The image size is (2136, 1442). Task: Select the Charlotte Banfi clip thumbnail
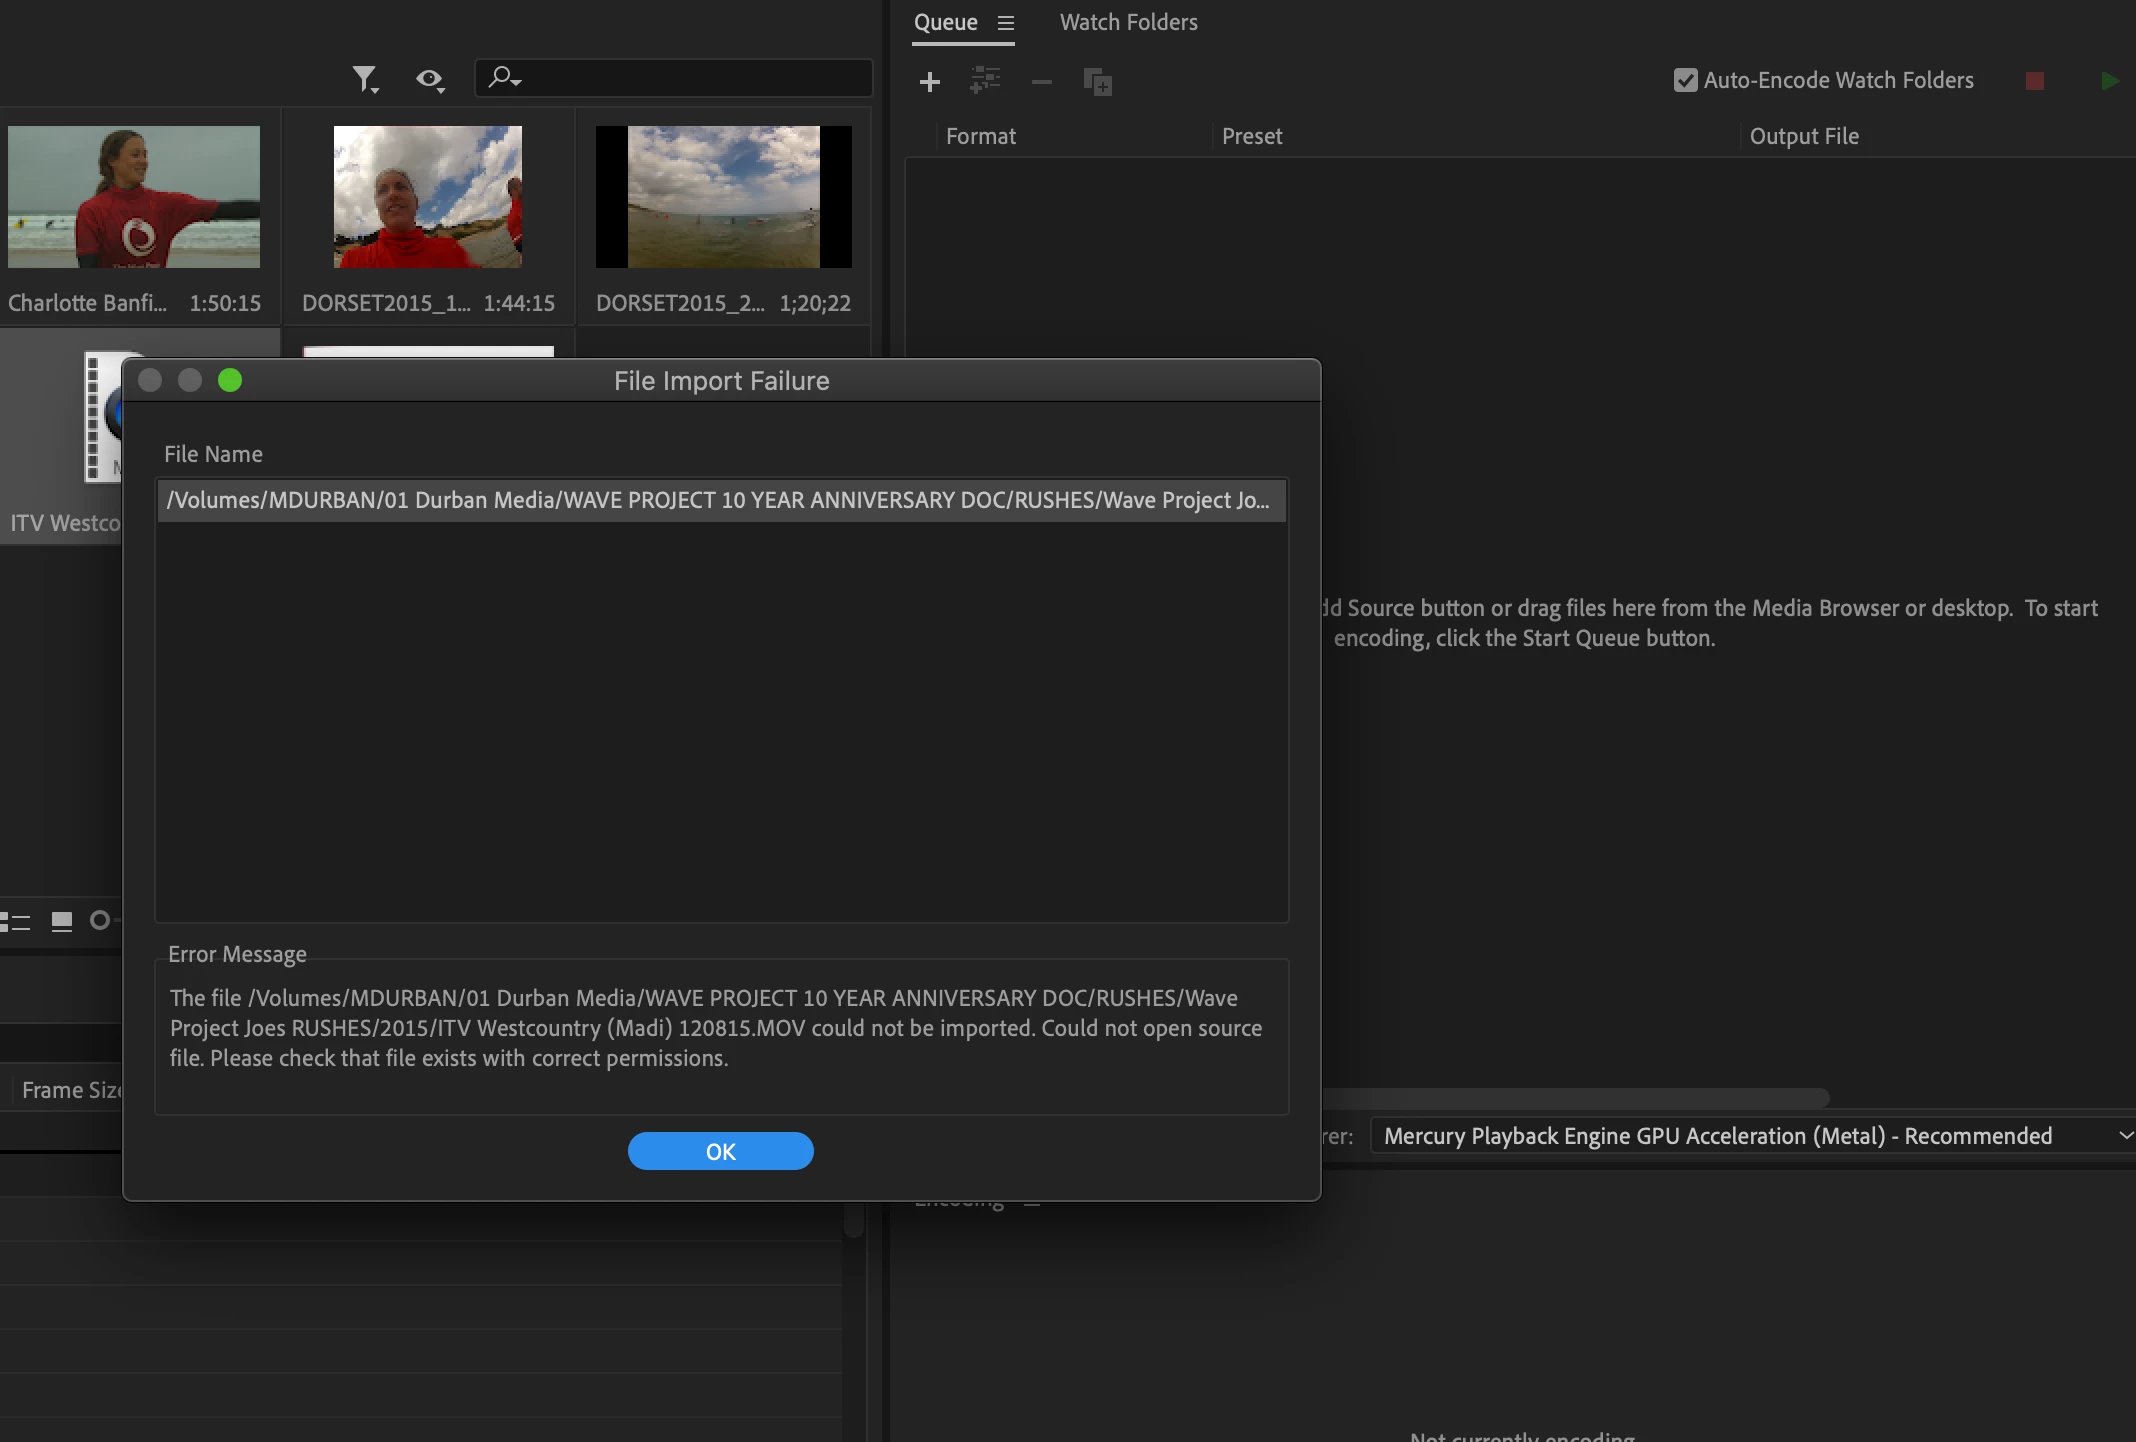[x=134, y=197]
